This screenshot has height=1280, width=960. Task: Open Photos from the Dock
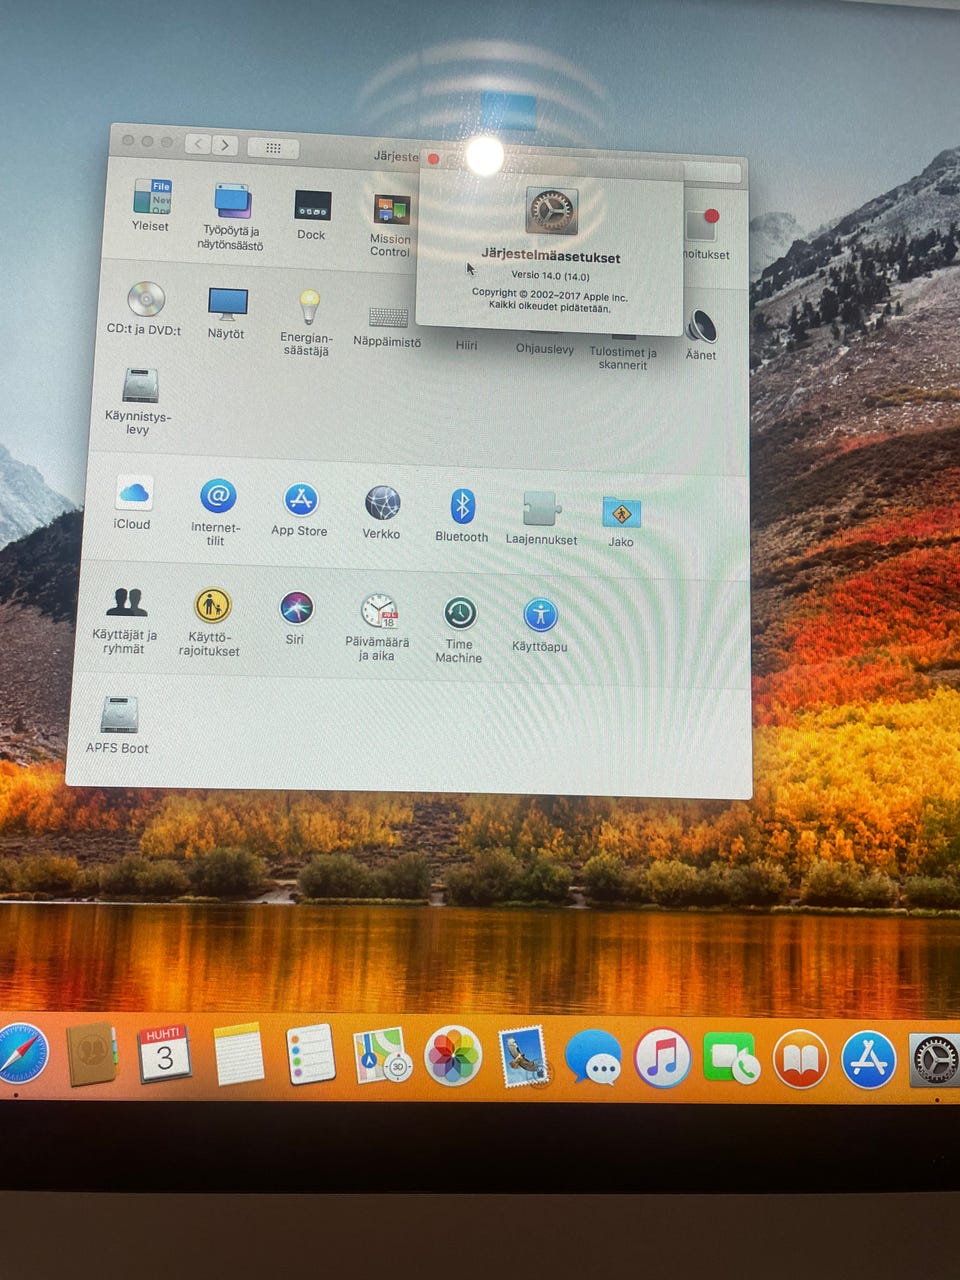click(x=453, y=1056)
